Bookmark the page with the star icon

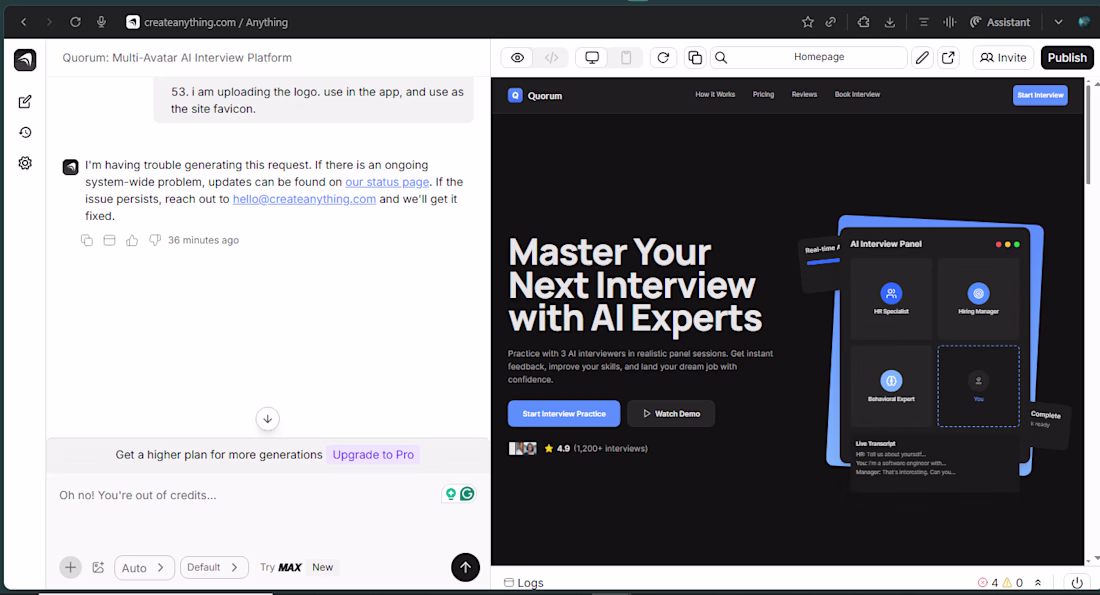pyautogui.click(x=807, y=22)
